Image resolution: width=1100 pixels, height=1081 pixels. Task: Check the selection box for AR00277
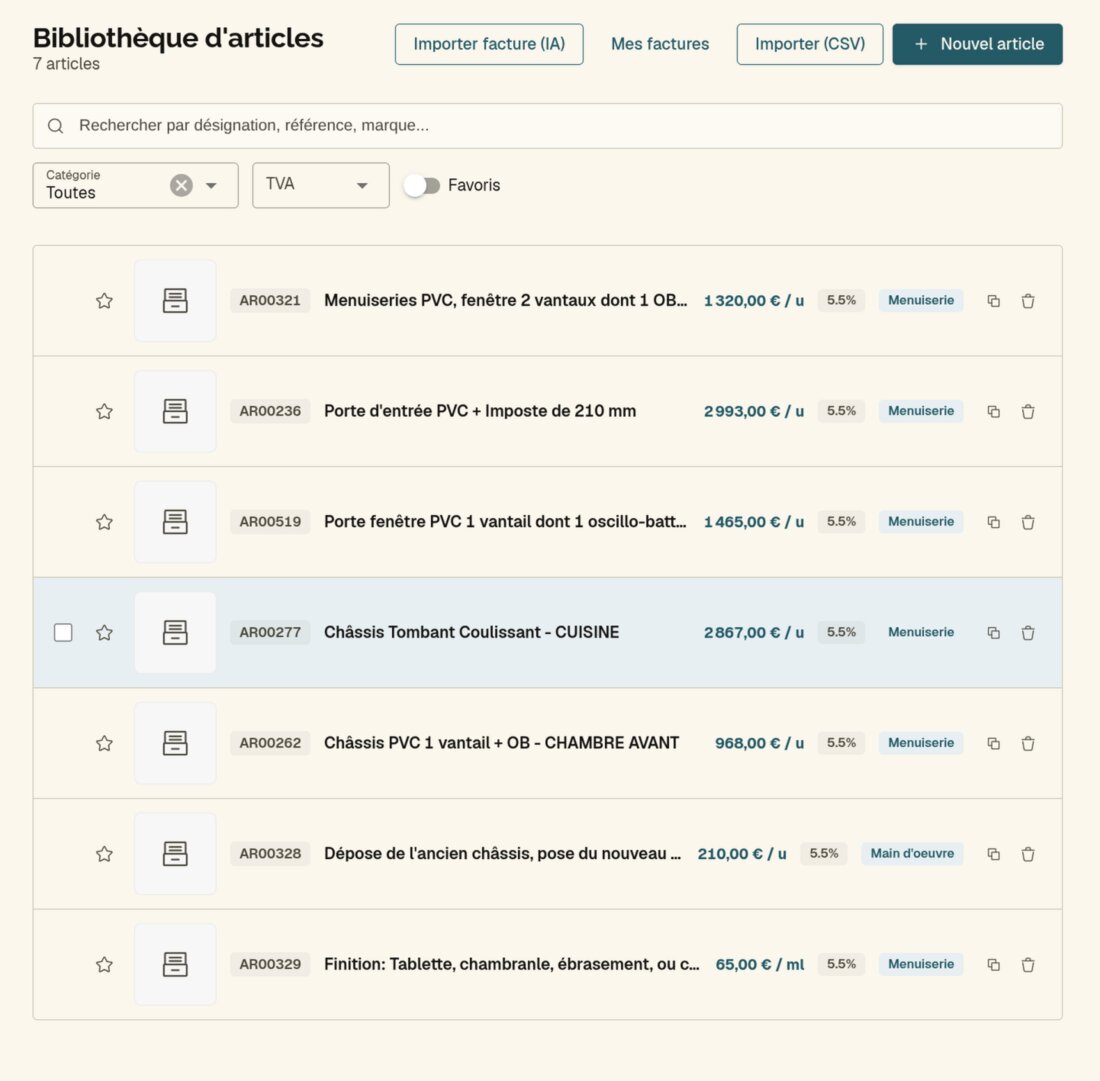tap(63, 633)
